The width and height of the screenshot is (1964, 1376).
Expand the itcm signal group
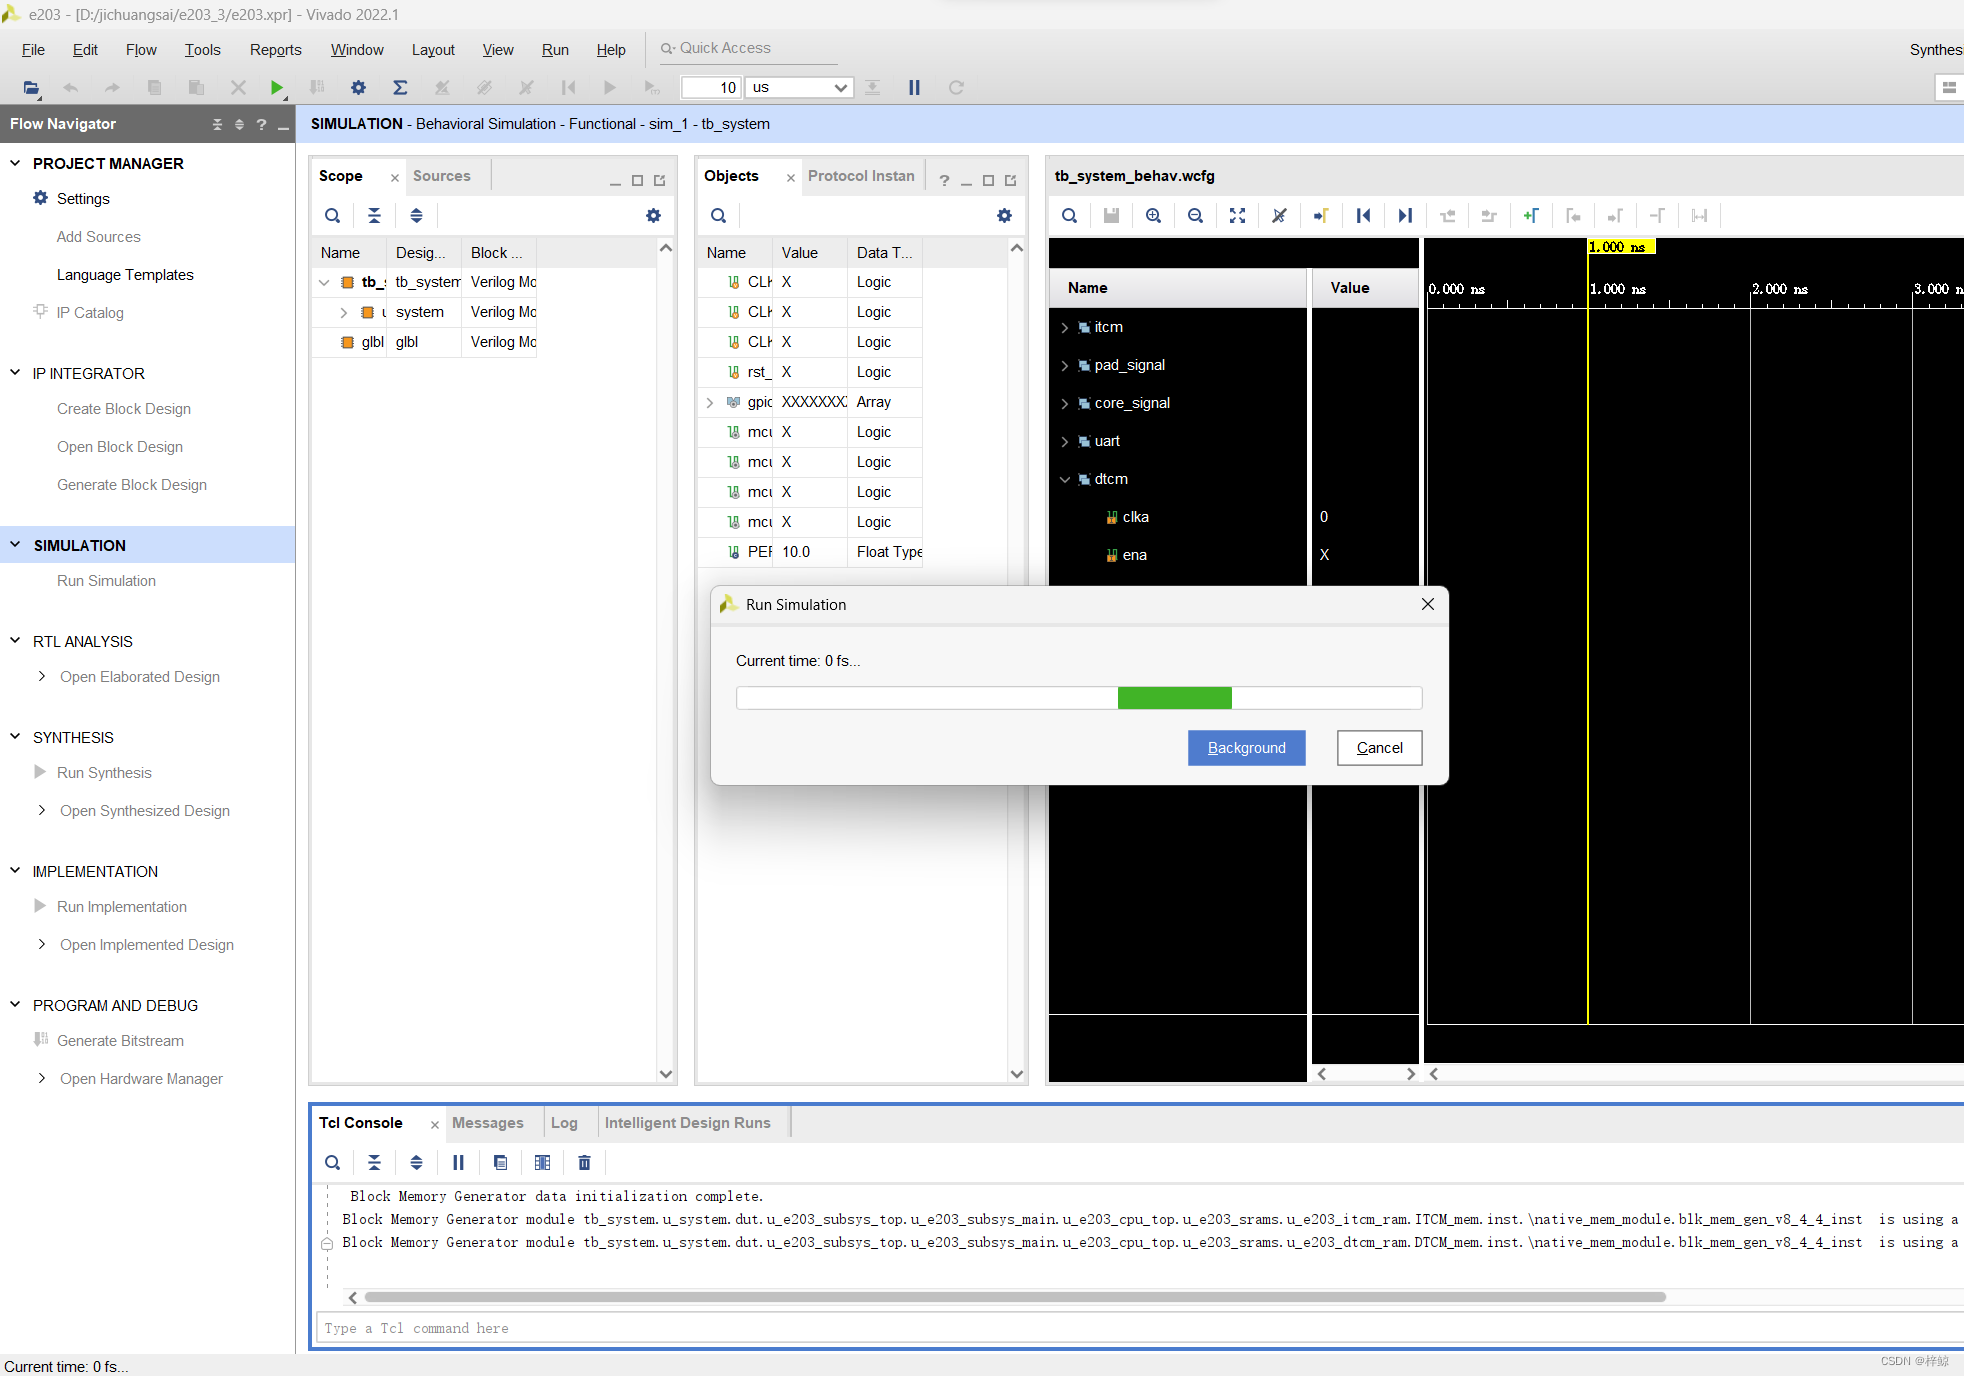coord(1065,327)
